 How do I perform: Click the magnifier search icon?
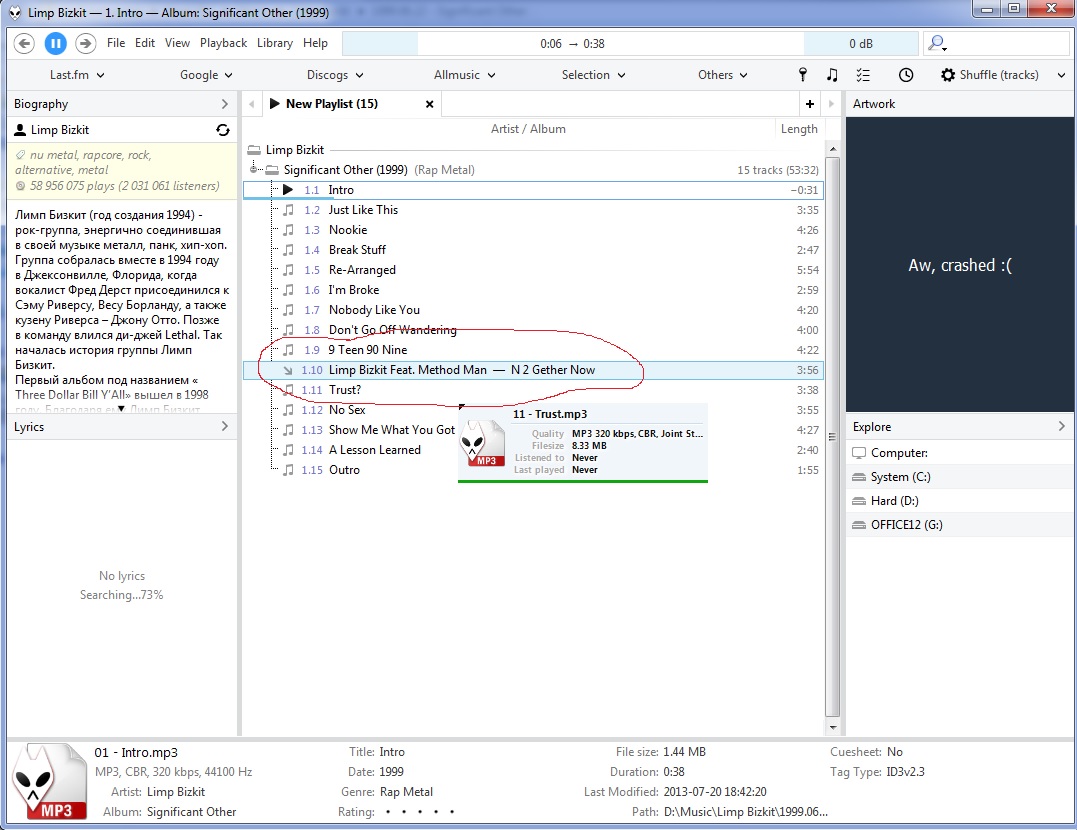(x=936, y=43)
